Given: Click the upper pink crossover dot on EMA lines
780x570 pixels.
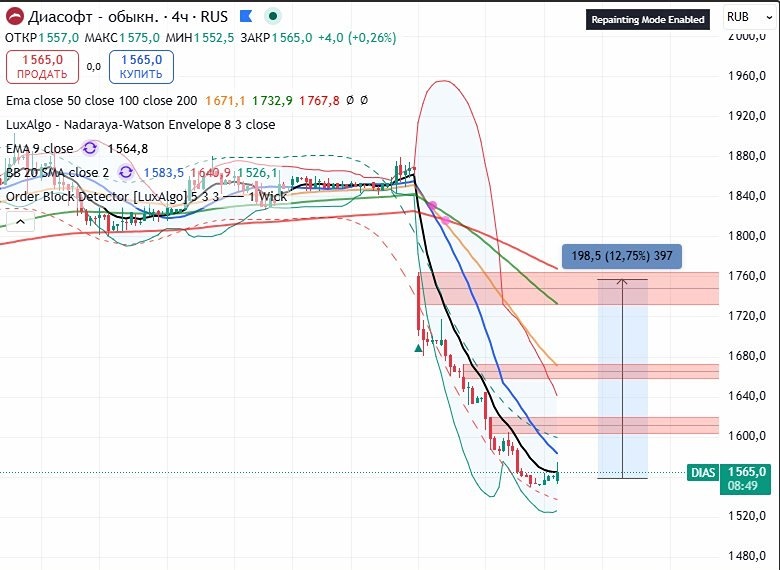Looking at the screenshot, I should coord(432,205).
